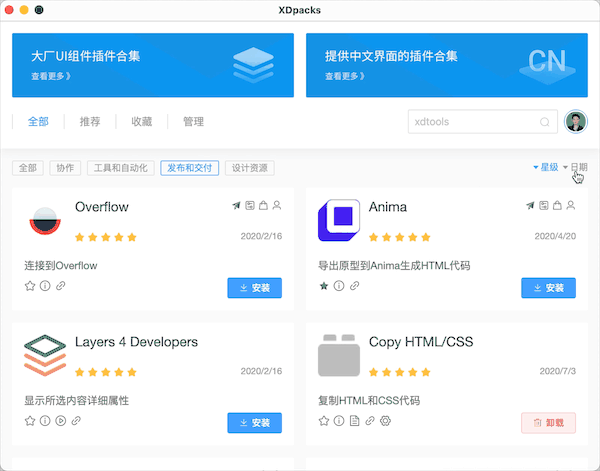Sort plugins by 星级 rating
600x471 pixels.
tap(546, 167)
